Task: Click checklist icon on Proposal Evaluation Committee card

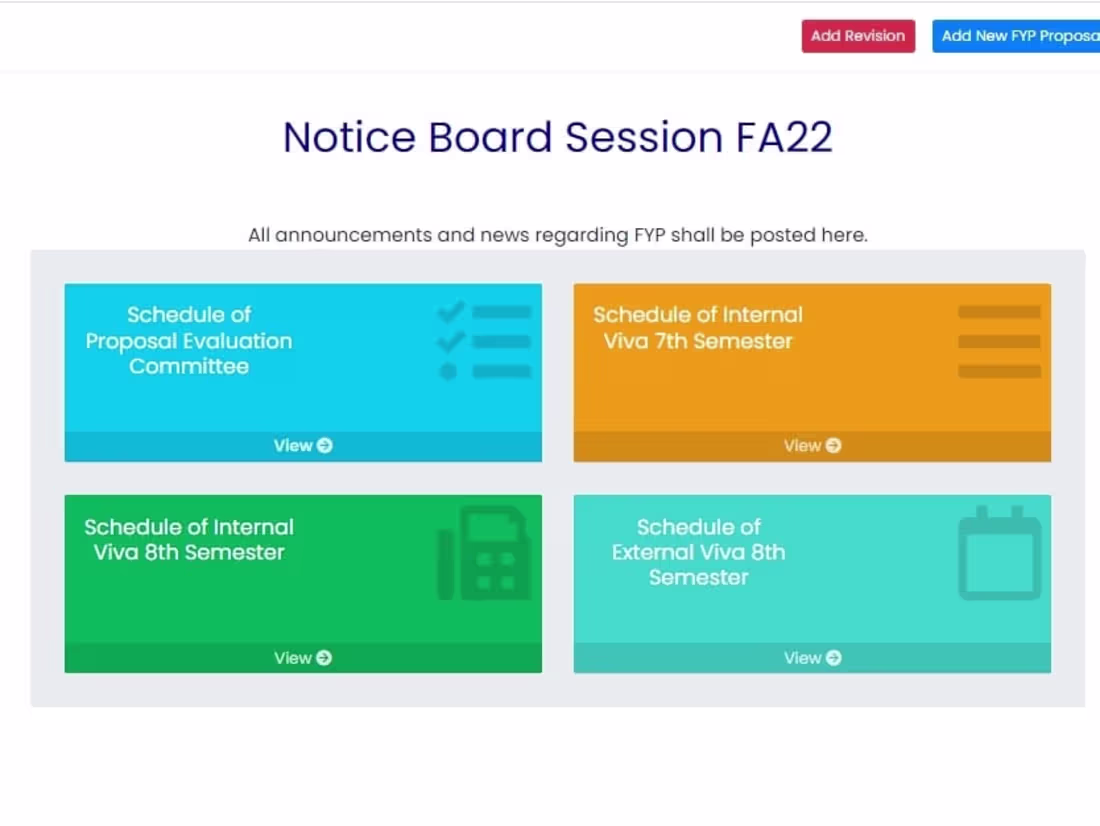Action: click(x=485, y=342)
